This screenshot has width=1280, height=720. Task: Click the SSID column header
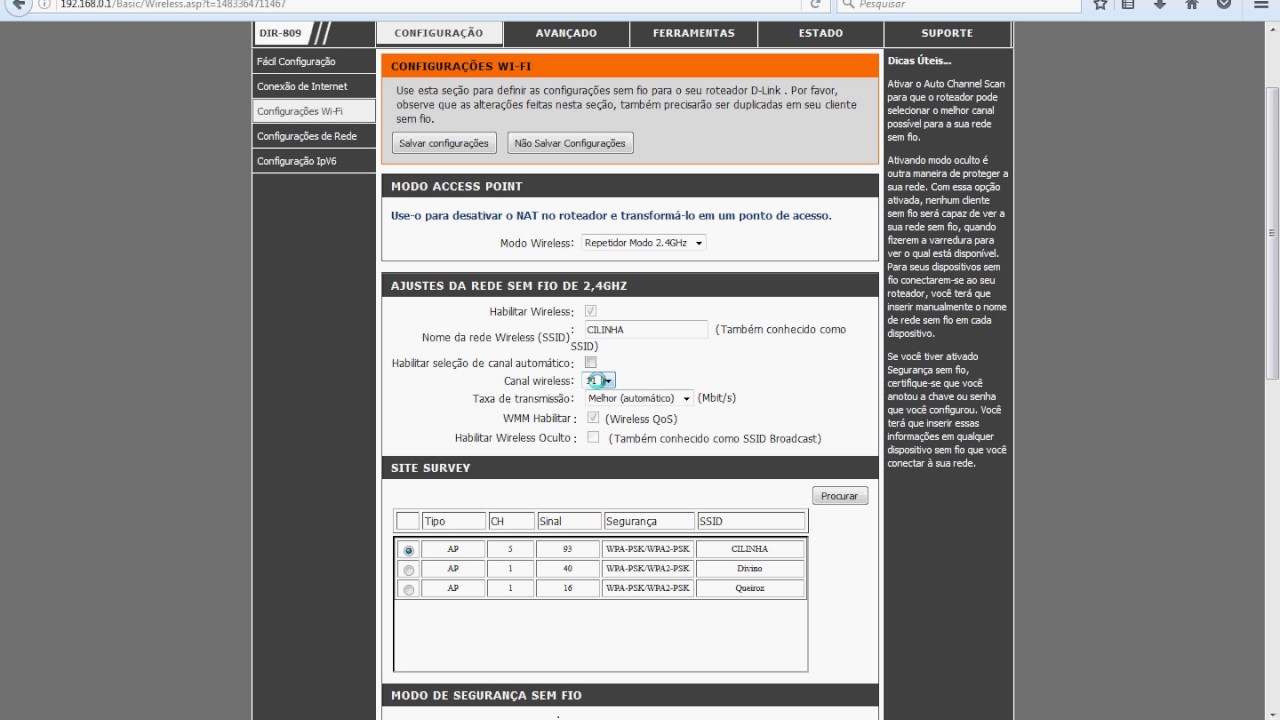(751, 521)
